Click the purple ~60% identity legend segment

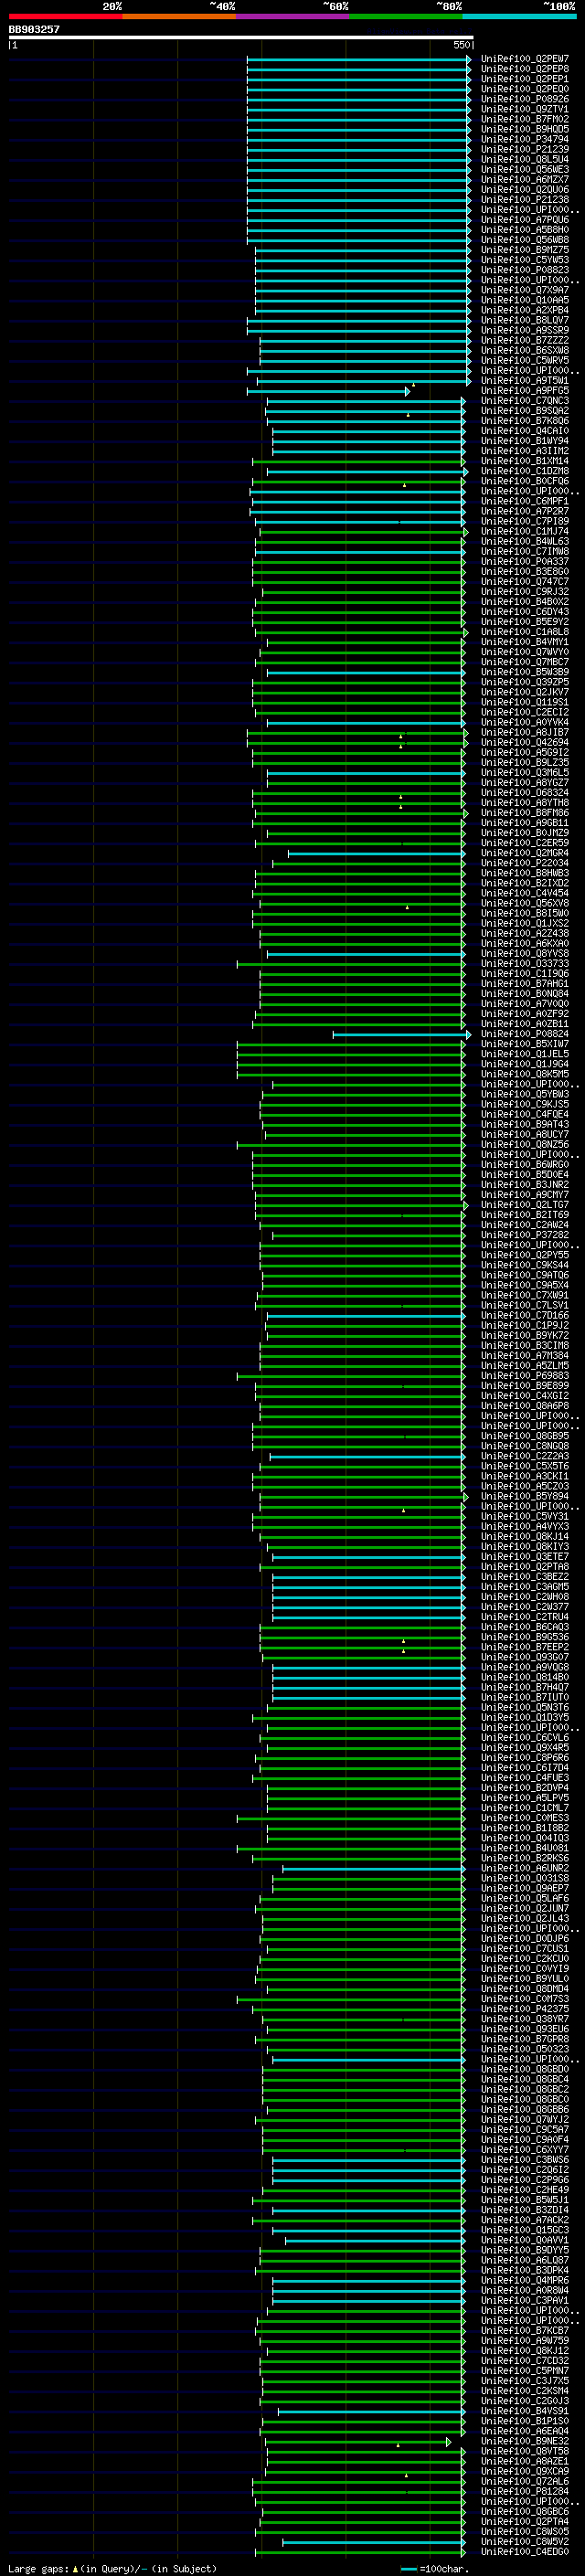tap(292, 16)
